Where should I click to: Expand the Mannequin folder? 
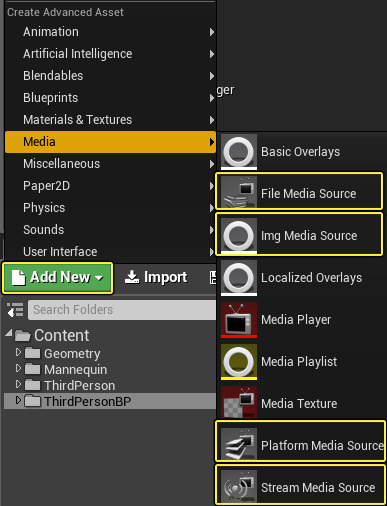point(18,368)
